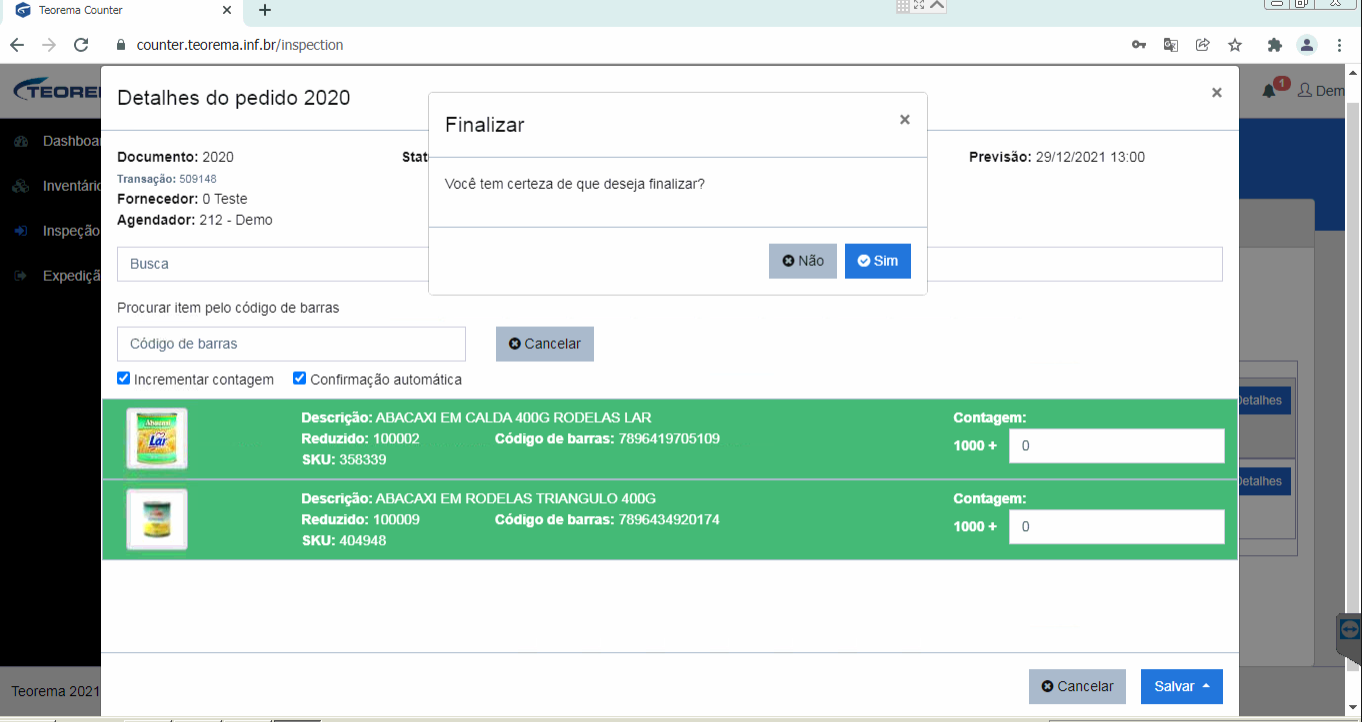Open Dashboard in the sidebar

[x=72, y=141]
